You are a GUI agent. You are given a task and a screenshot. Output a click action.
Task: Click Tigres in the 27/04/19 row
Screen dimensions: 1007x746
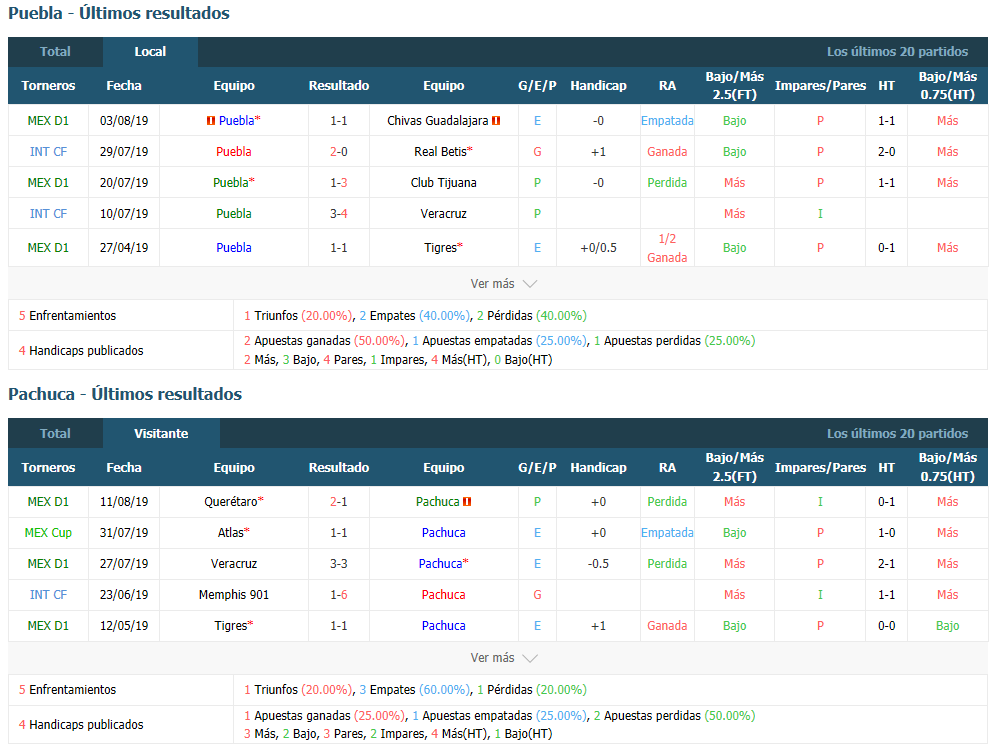coord(441,248)
